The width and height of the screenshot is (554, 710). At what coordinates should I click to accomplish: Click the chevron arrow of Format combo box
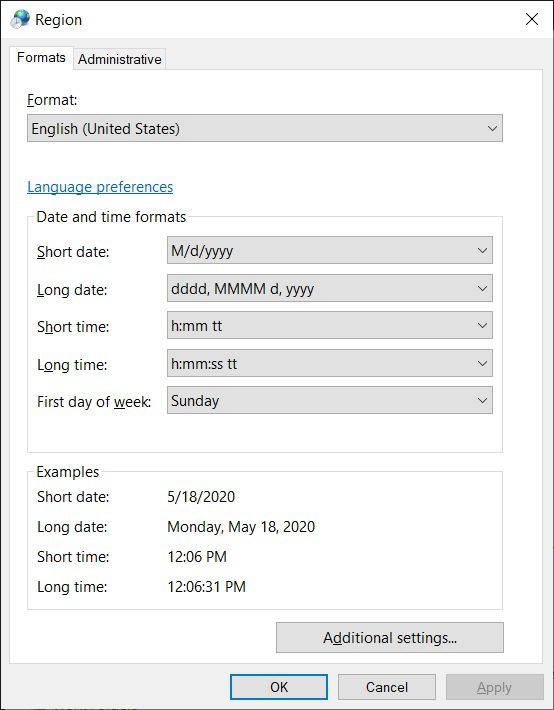tap(492, 129)
